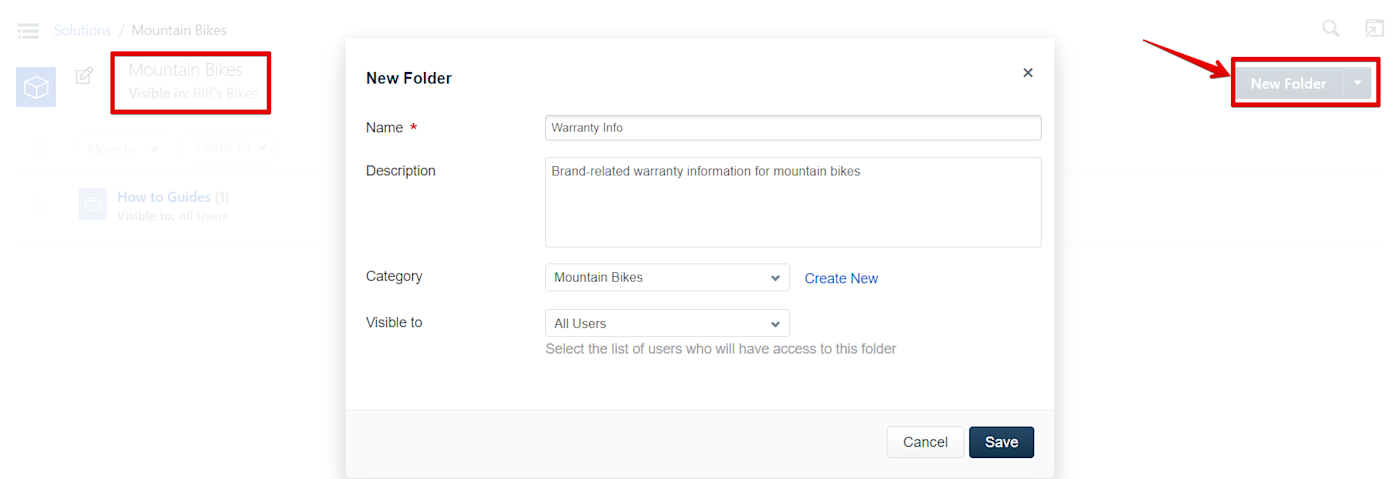
Task: Click into the Name input field
Action: (x=793, y=128)
